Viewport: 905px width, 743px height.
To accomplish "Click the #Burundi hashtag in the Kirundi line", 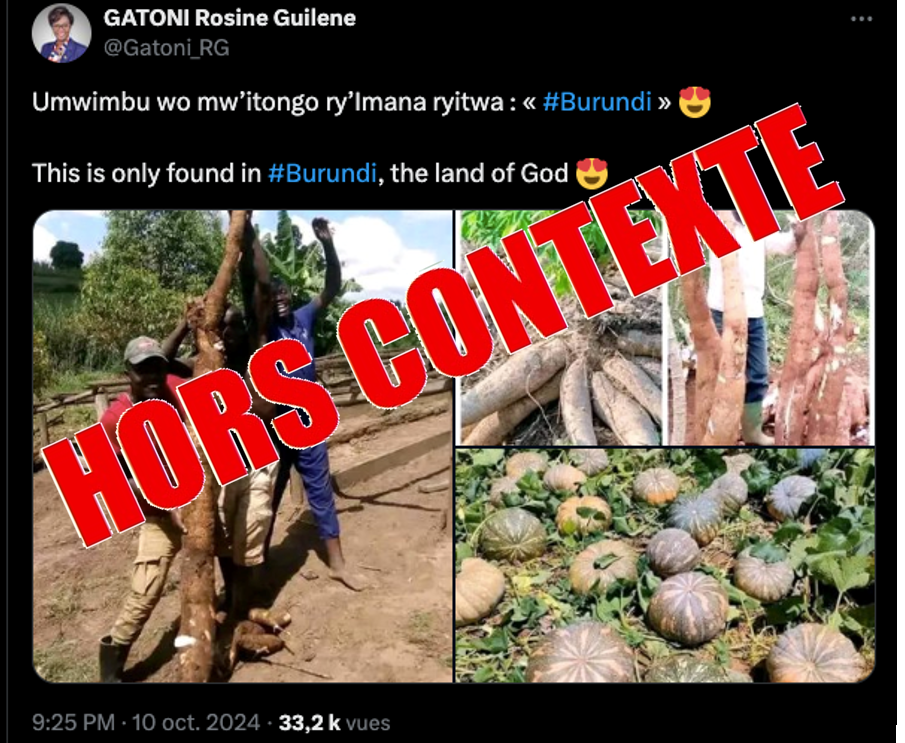I will 597,103.
